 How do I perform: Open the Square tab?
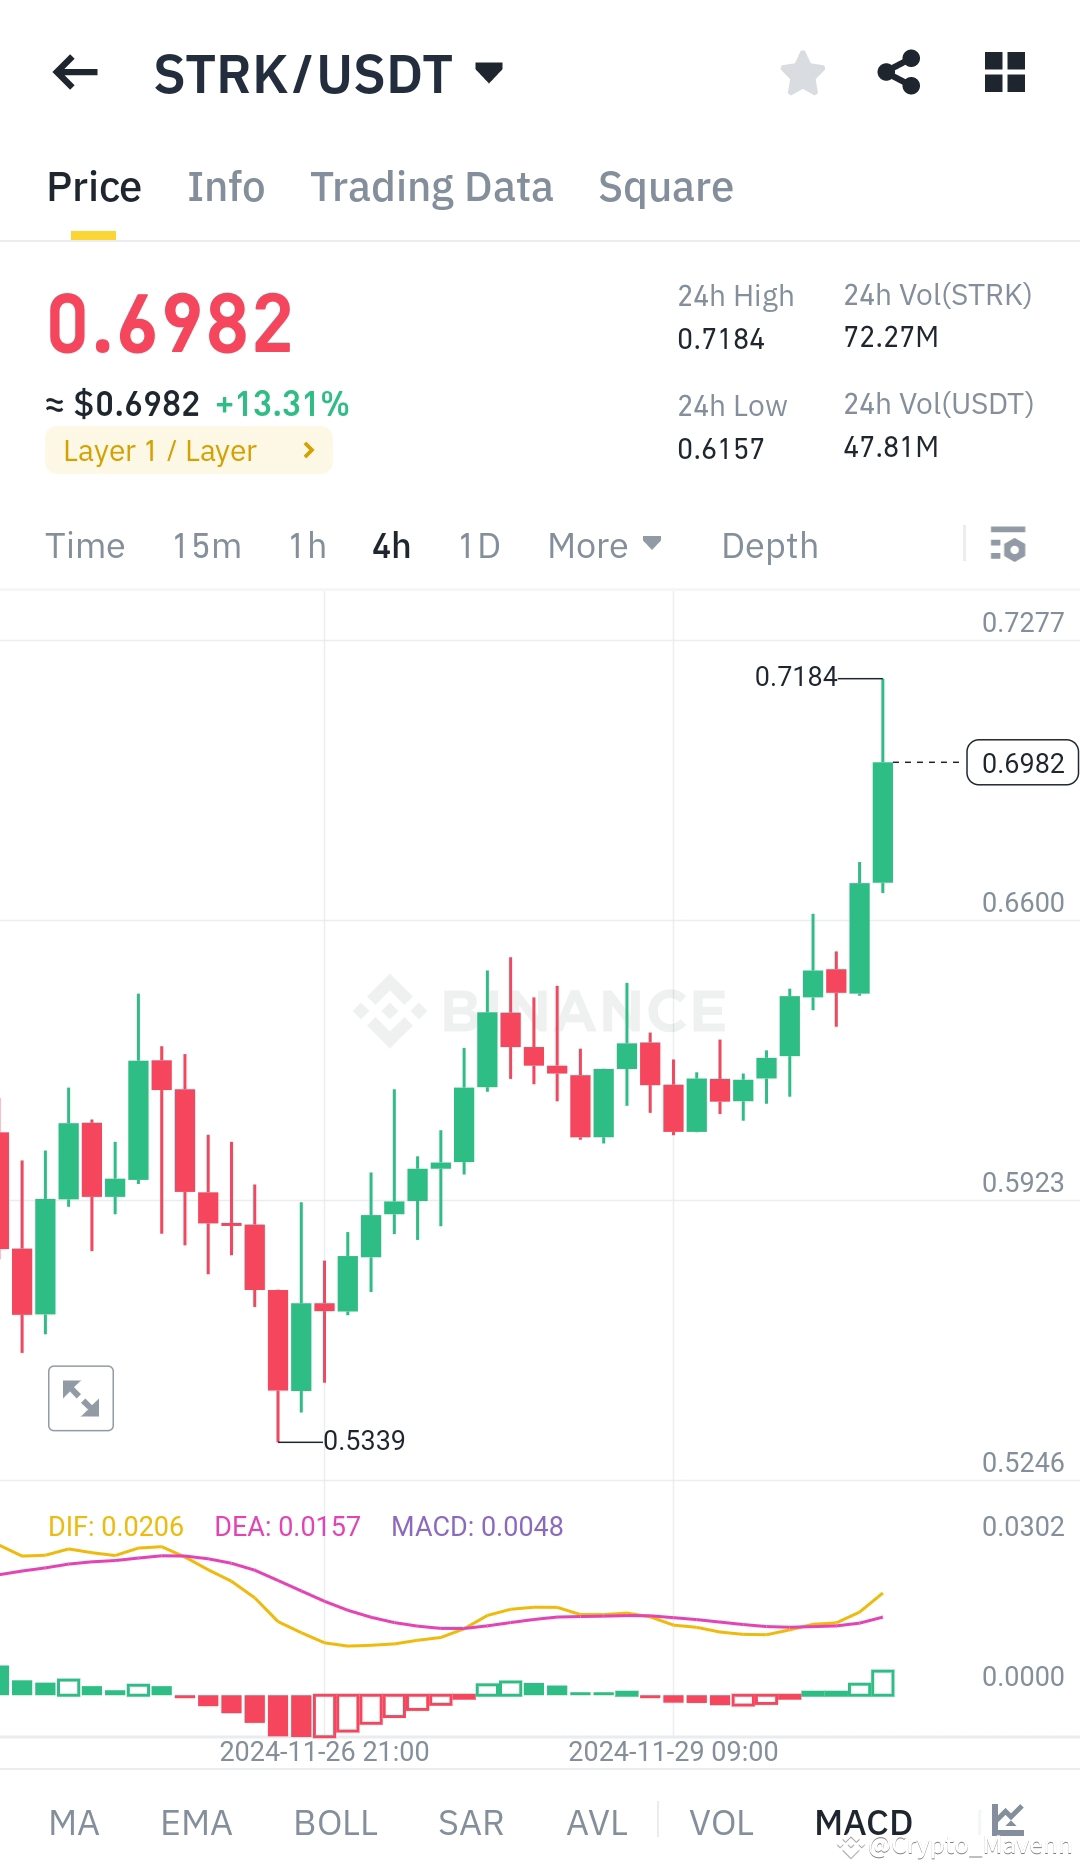[x=665, y=186]
